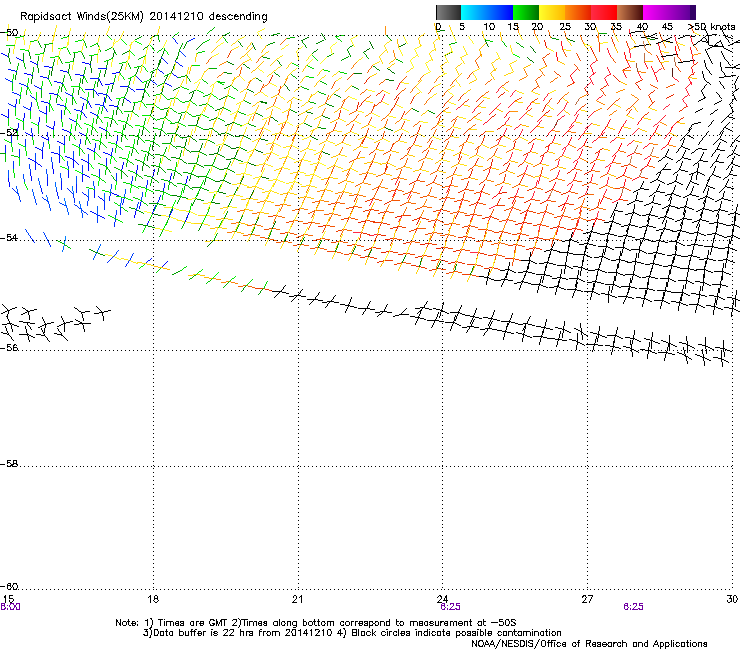Click the yellow 20-25 knots legend segment
This screenshot has width=740, height=650.
point(552,12)
